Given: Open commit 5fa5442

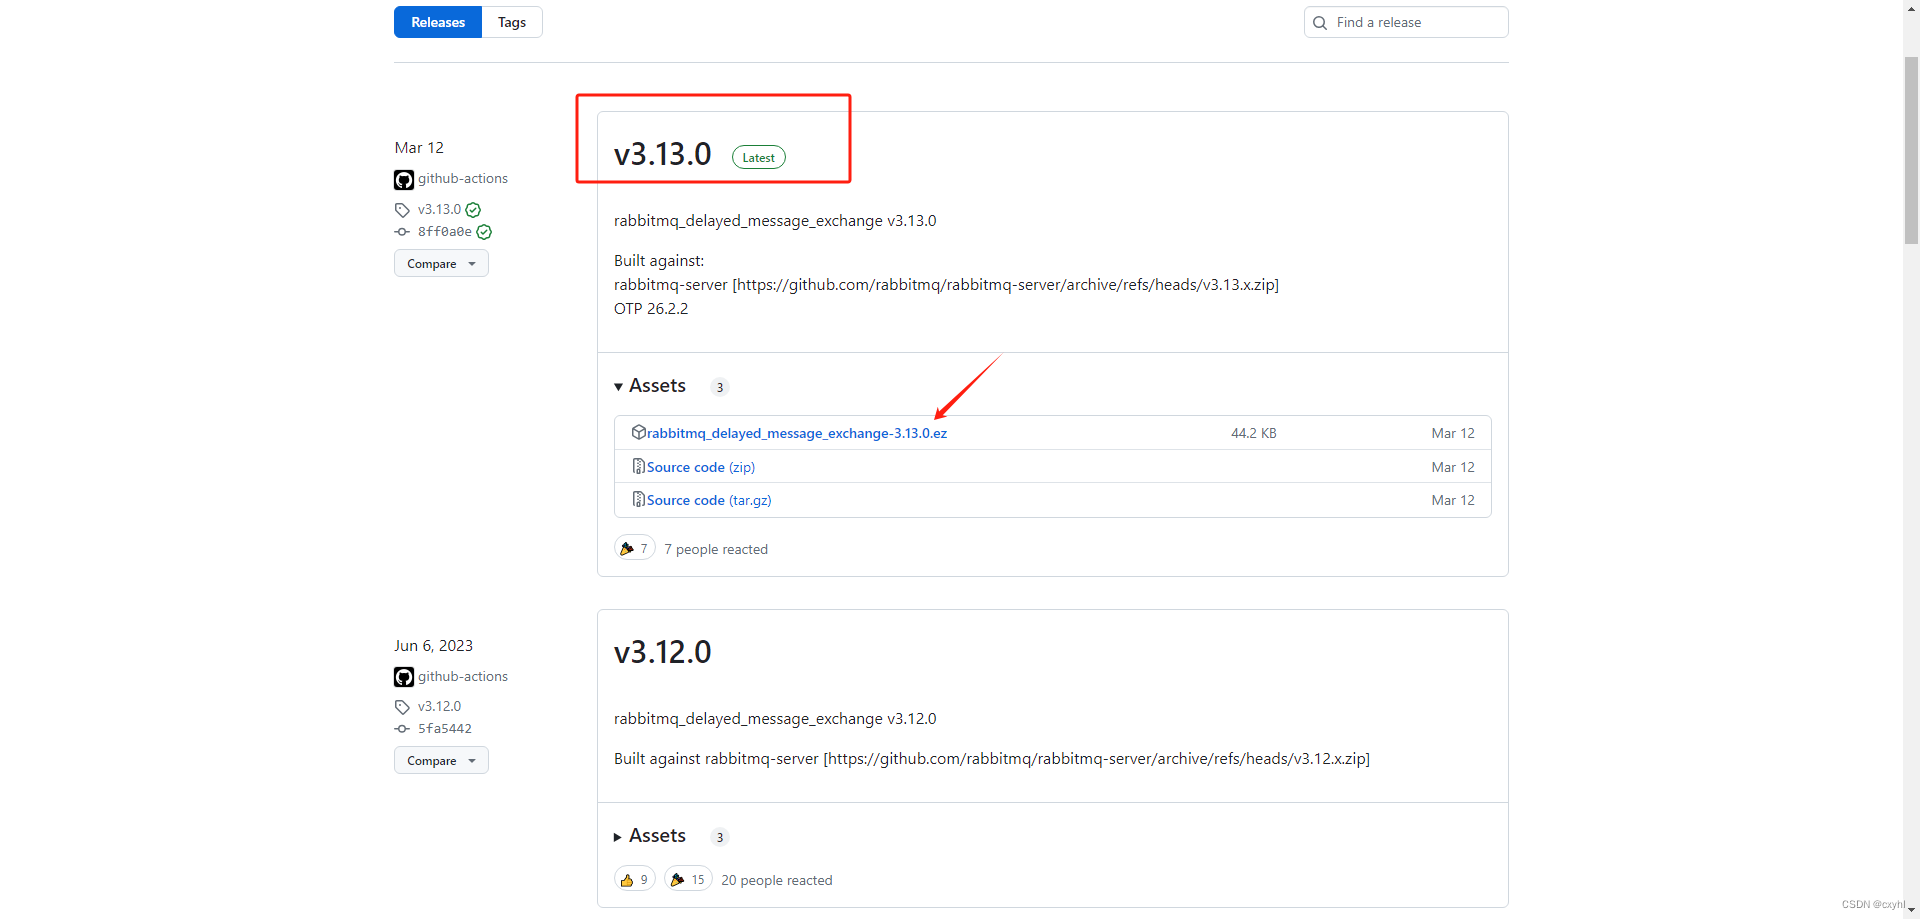Looking at the screenshot, I should point(445,729).
